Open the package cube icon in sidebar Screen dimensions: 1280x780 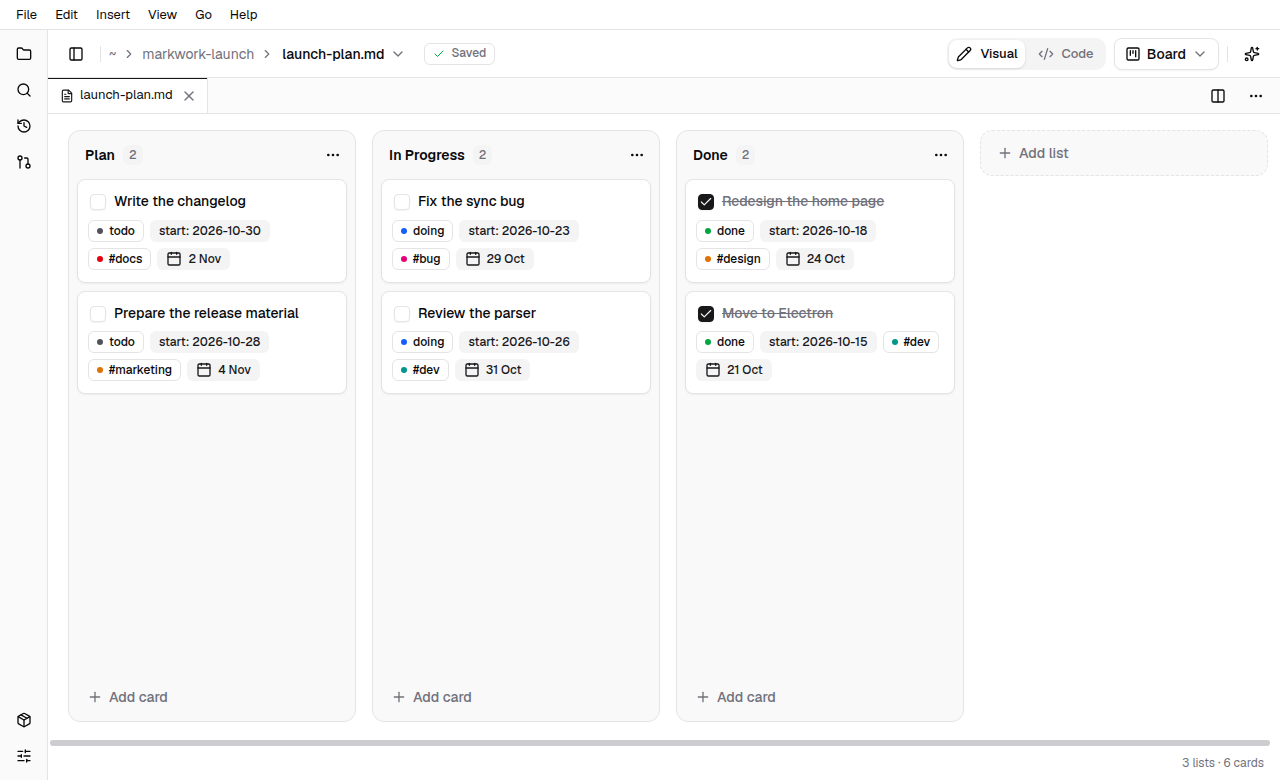(x=24, y=720)
